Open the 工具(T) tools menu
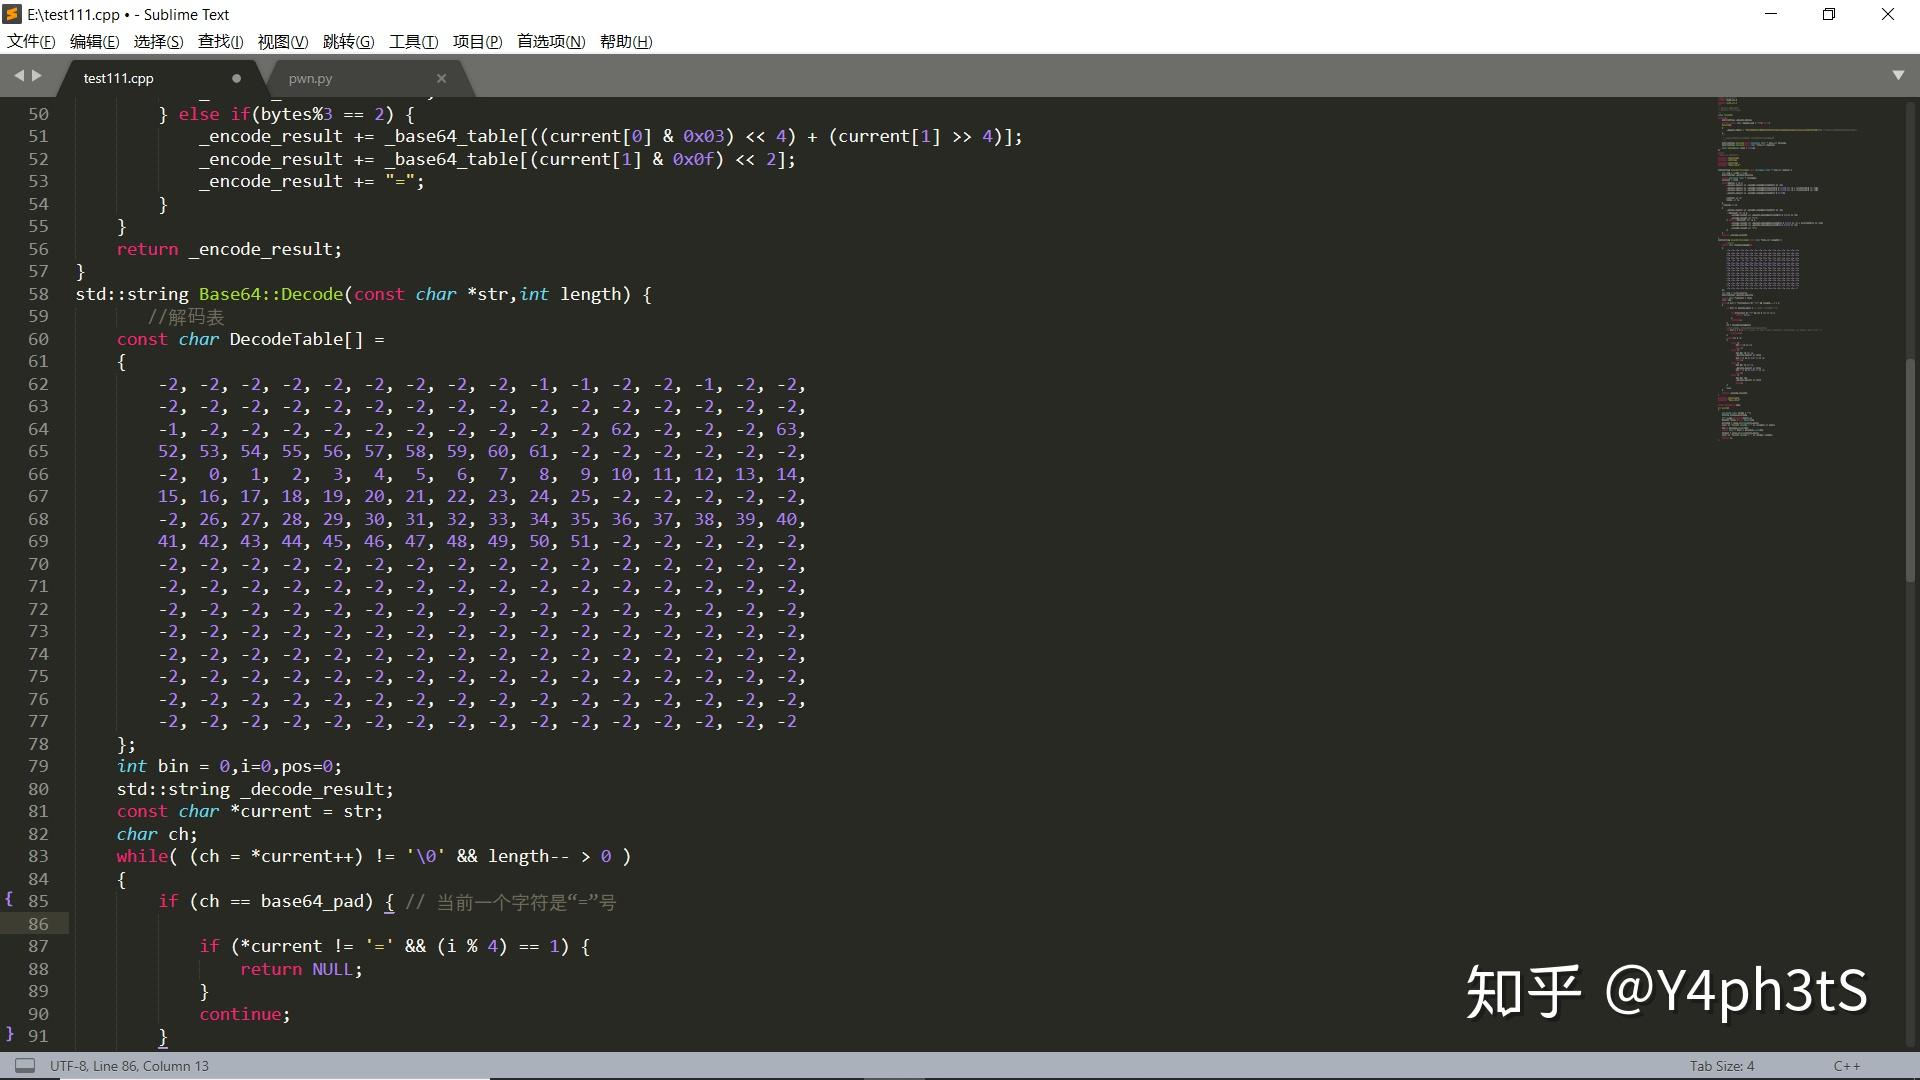This screenshot has width=1920, height=1080. pos(413,42)
